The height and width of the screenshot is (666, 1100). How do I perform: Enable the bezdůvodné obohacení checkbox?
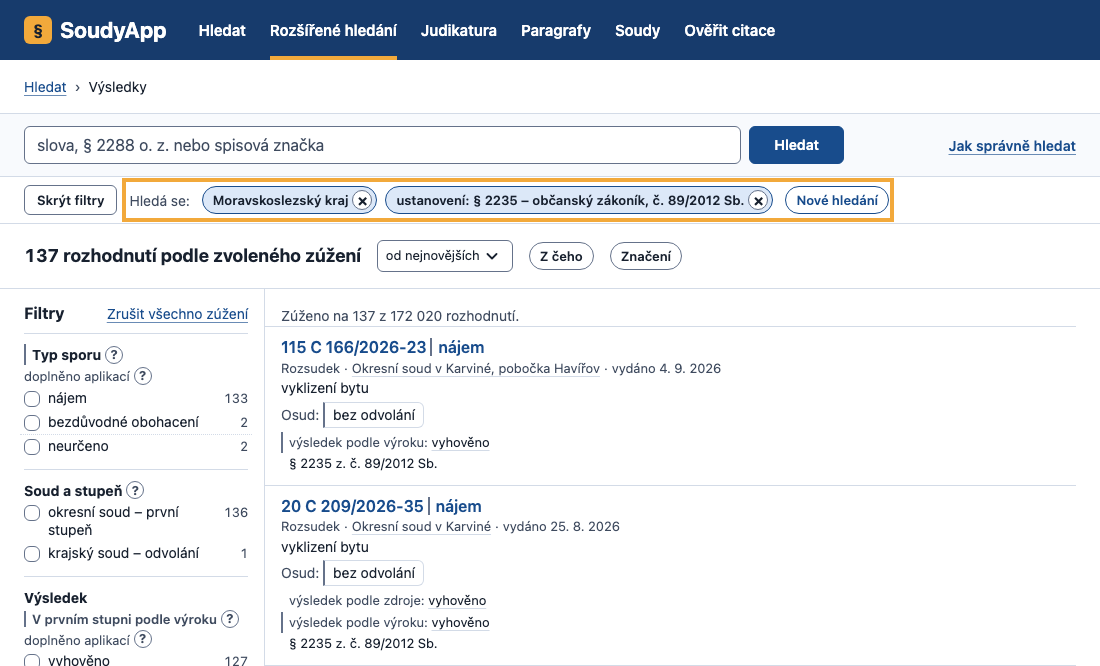click(32, 423)
